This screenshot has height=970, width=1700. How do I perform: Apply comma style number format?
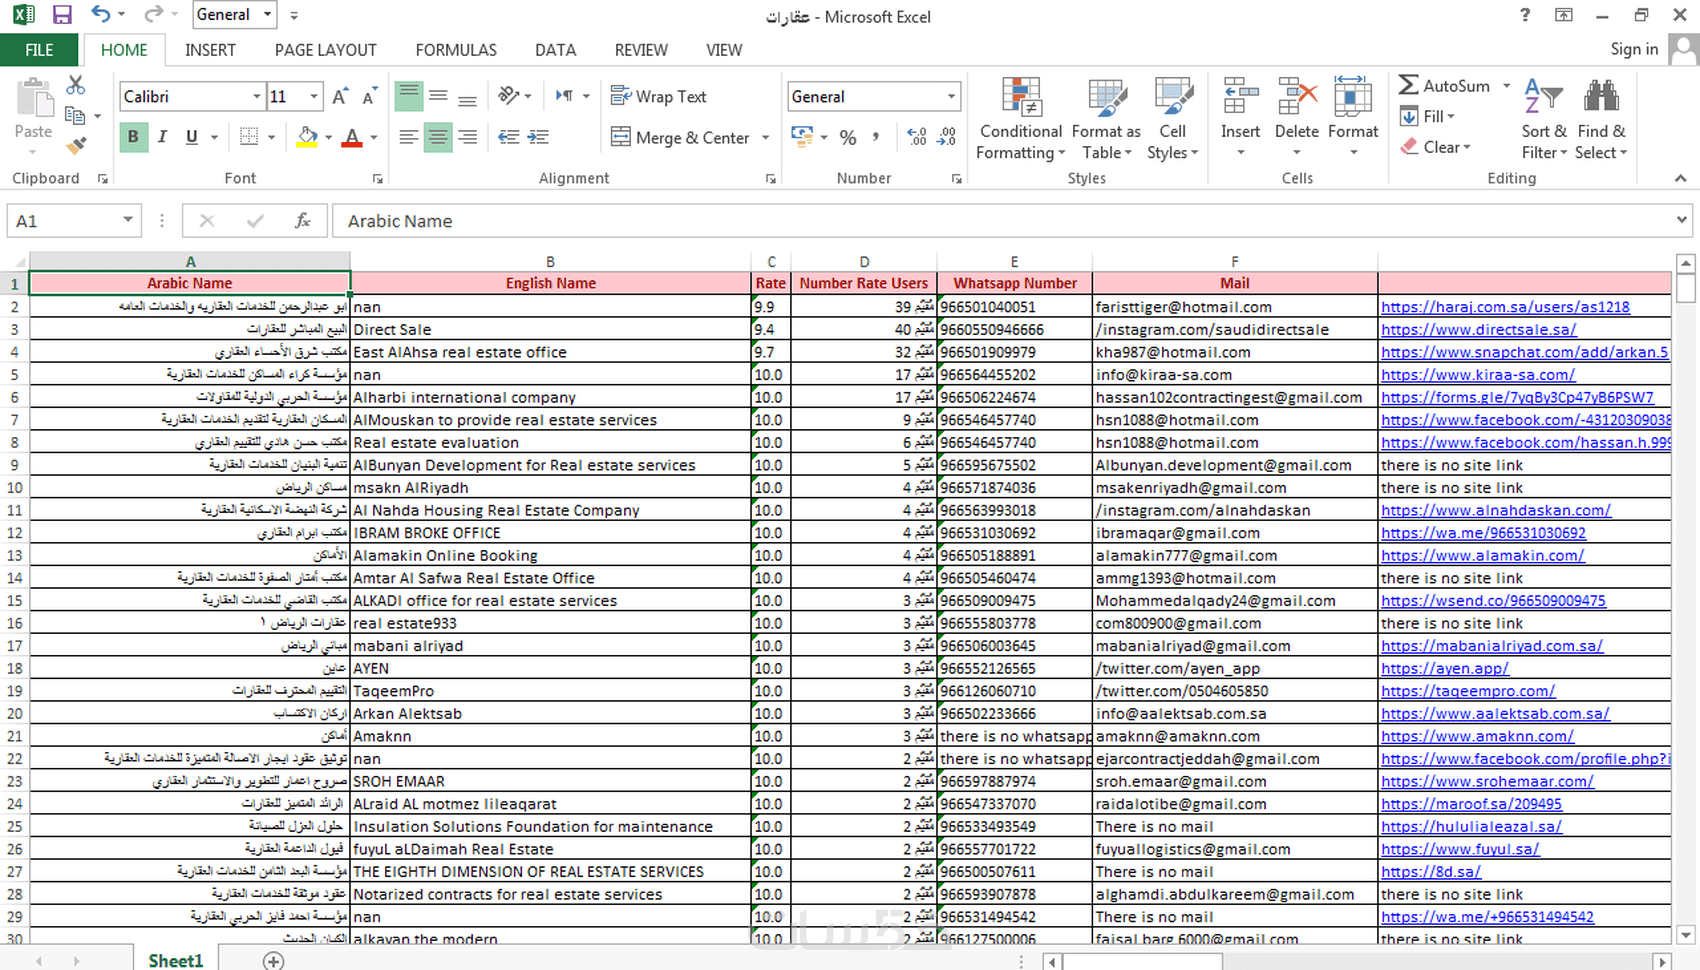pyautogui.click(x=876, y=137)
